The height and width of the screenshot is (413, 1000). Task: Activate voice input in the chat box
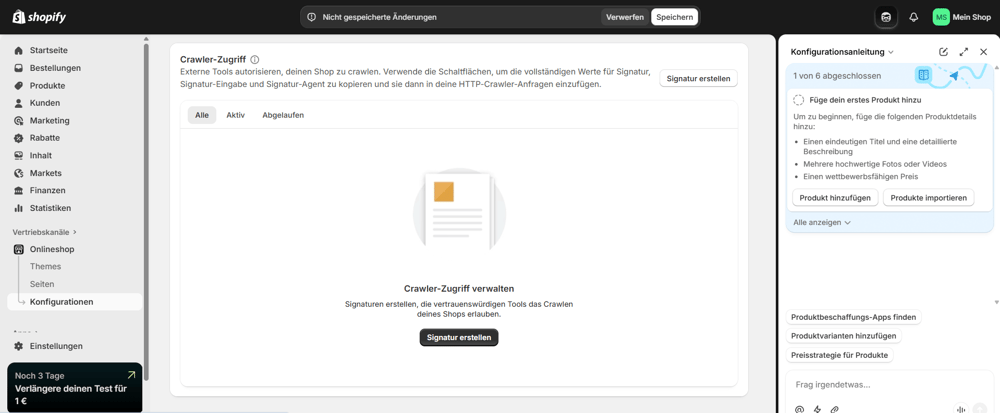click(x=960, y=409)
